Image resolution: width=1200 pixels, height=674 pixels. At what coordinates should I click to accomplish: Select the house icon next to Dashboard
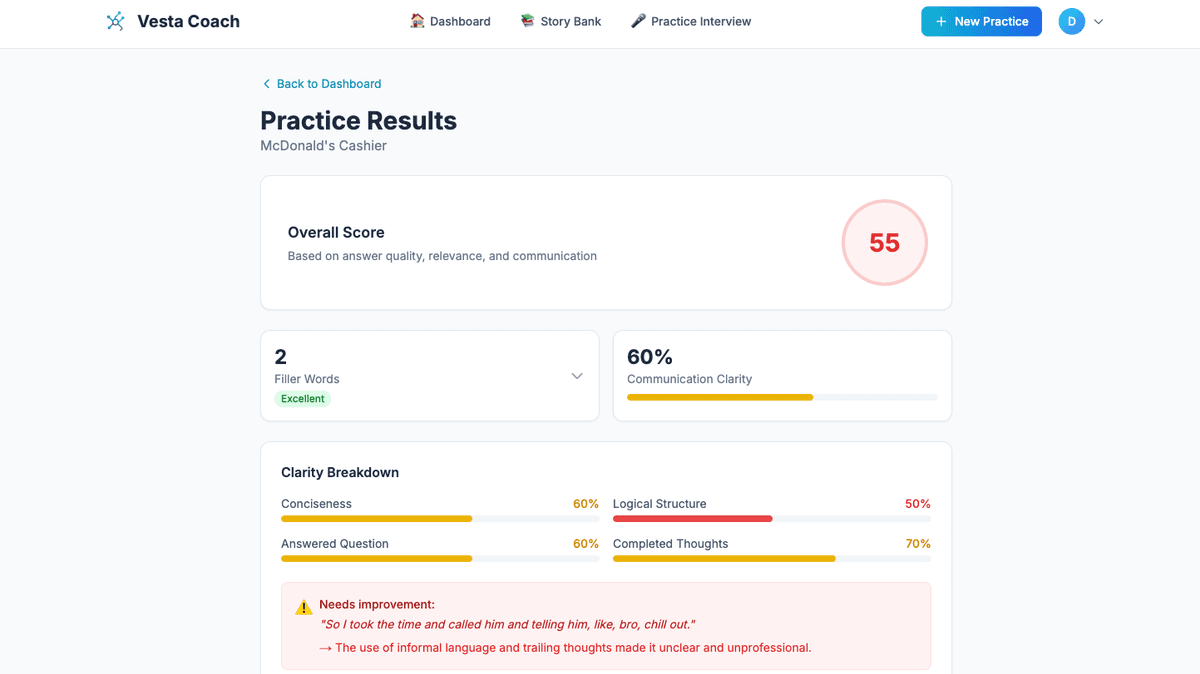[417, 20]
